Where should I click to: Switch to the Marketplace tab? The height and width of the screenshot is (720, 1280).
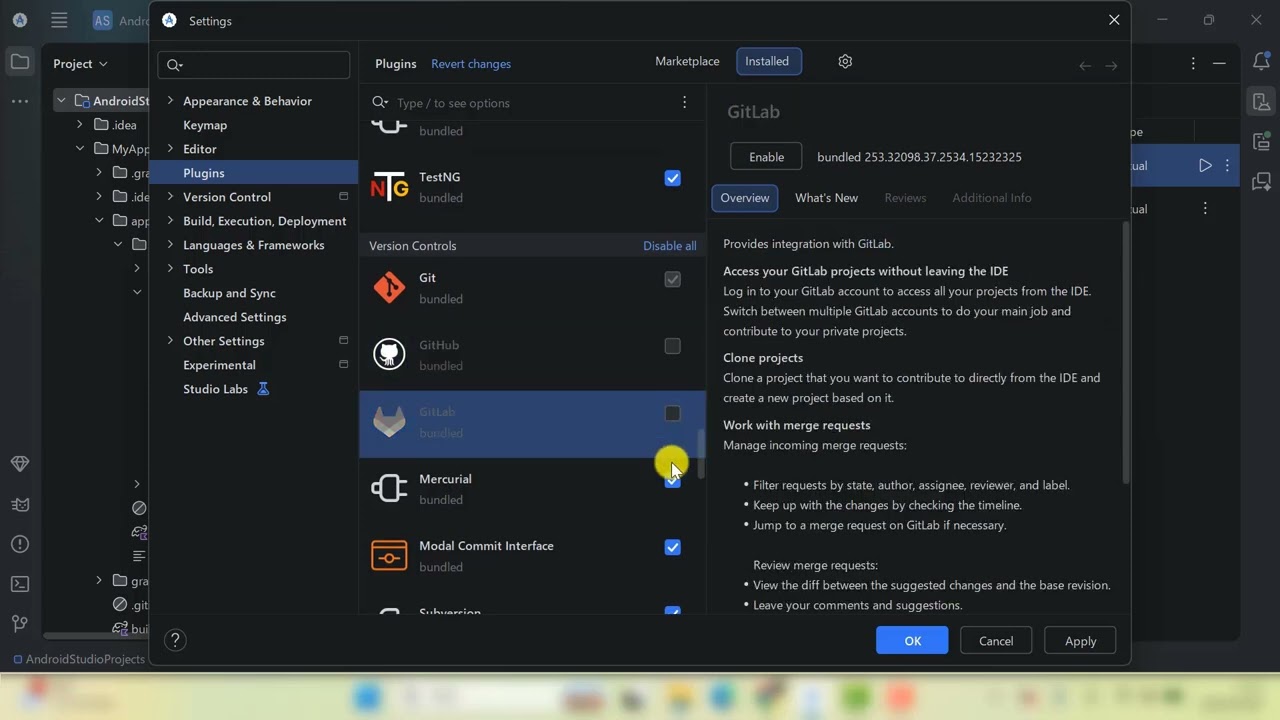coord(687,61)
